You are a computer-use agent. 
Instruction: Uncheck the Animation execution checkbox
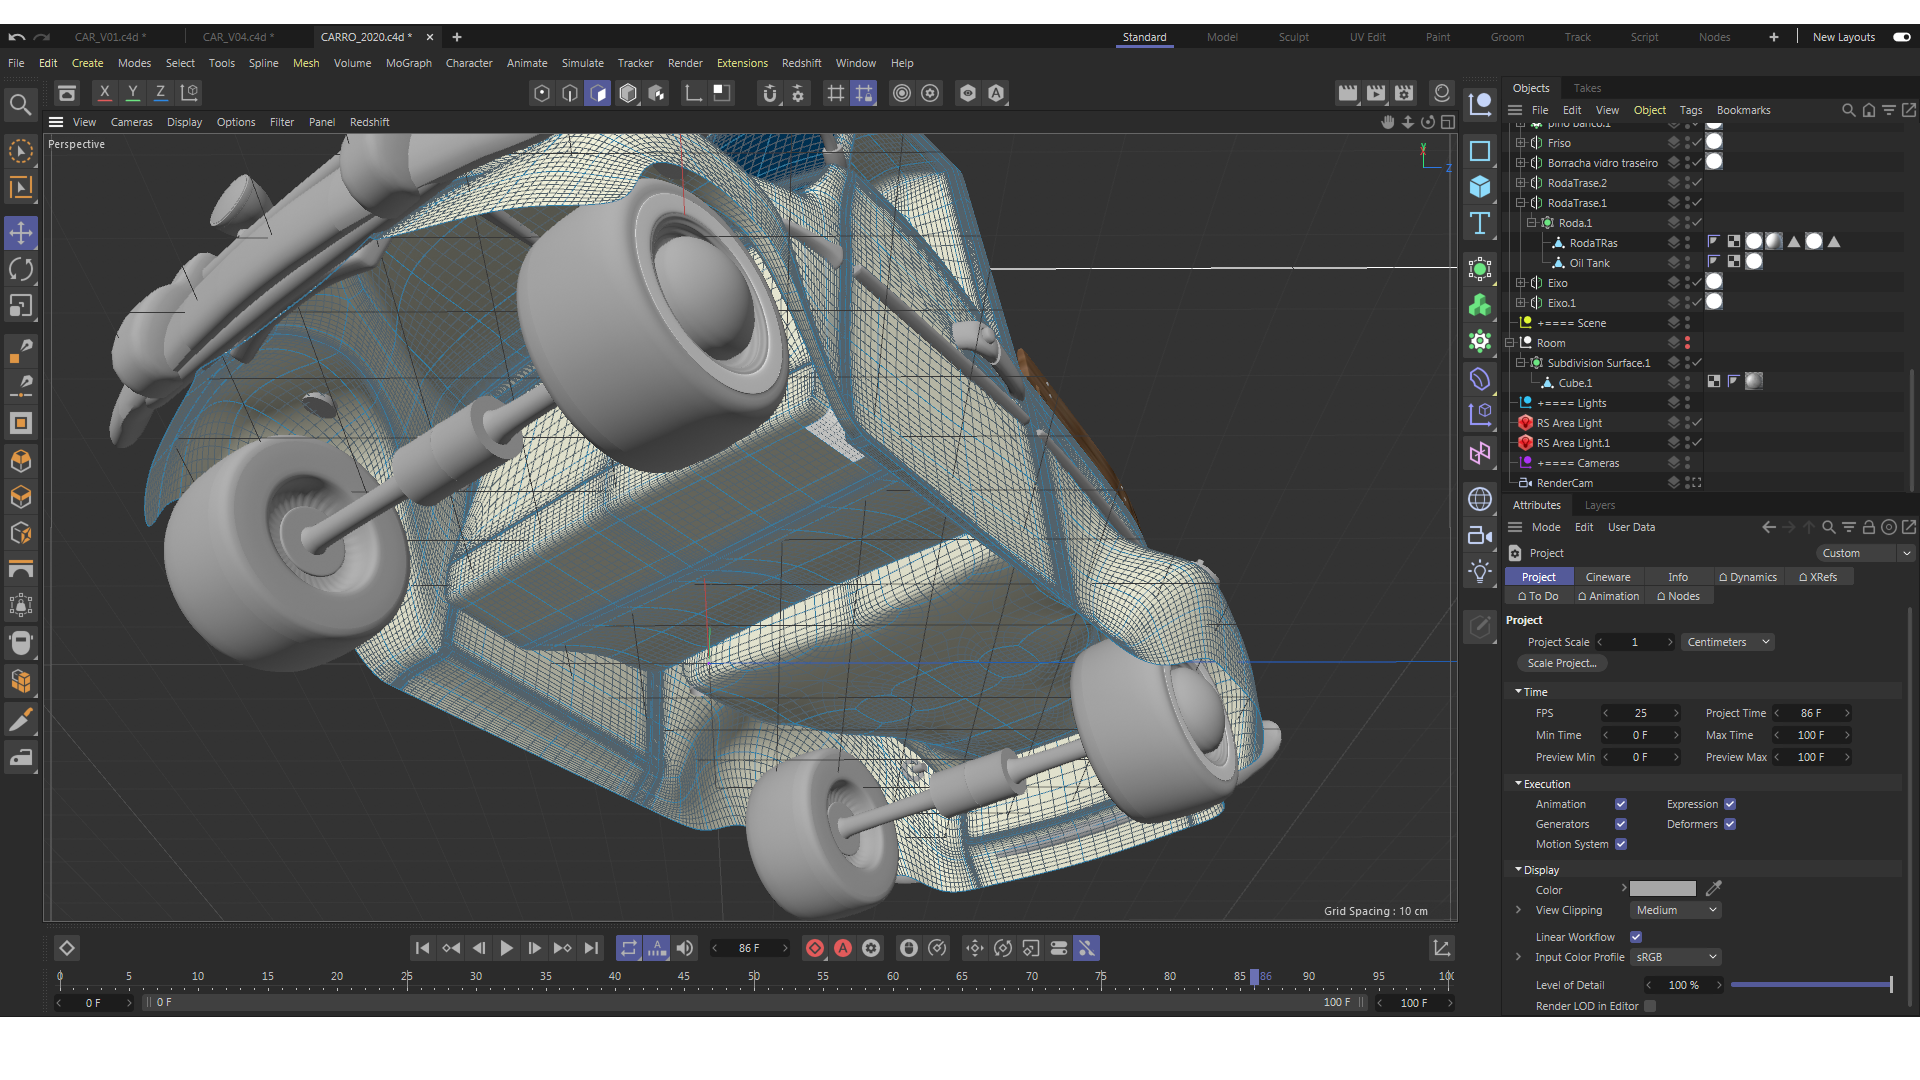tap(1621, 804)
